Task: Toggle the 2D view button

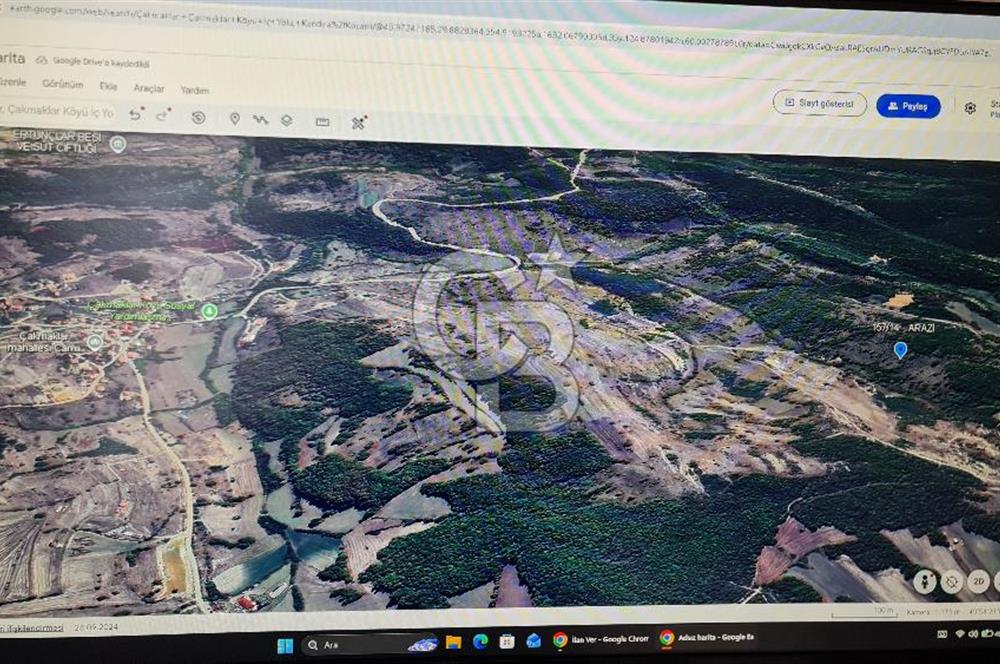Action: pos(978,582)
